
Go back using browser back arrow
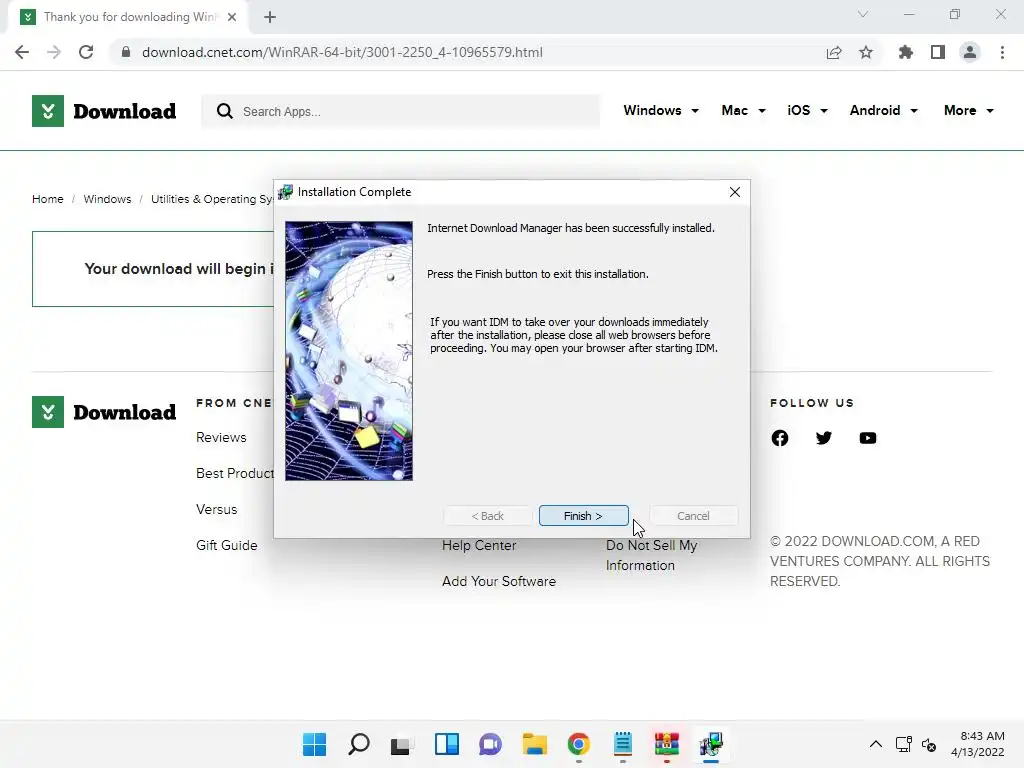click(x=22, y=52)
